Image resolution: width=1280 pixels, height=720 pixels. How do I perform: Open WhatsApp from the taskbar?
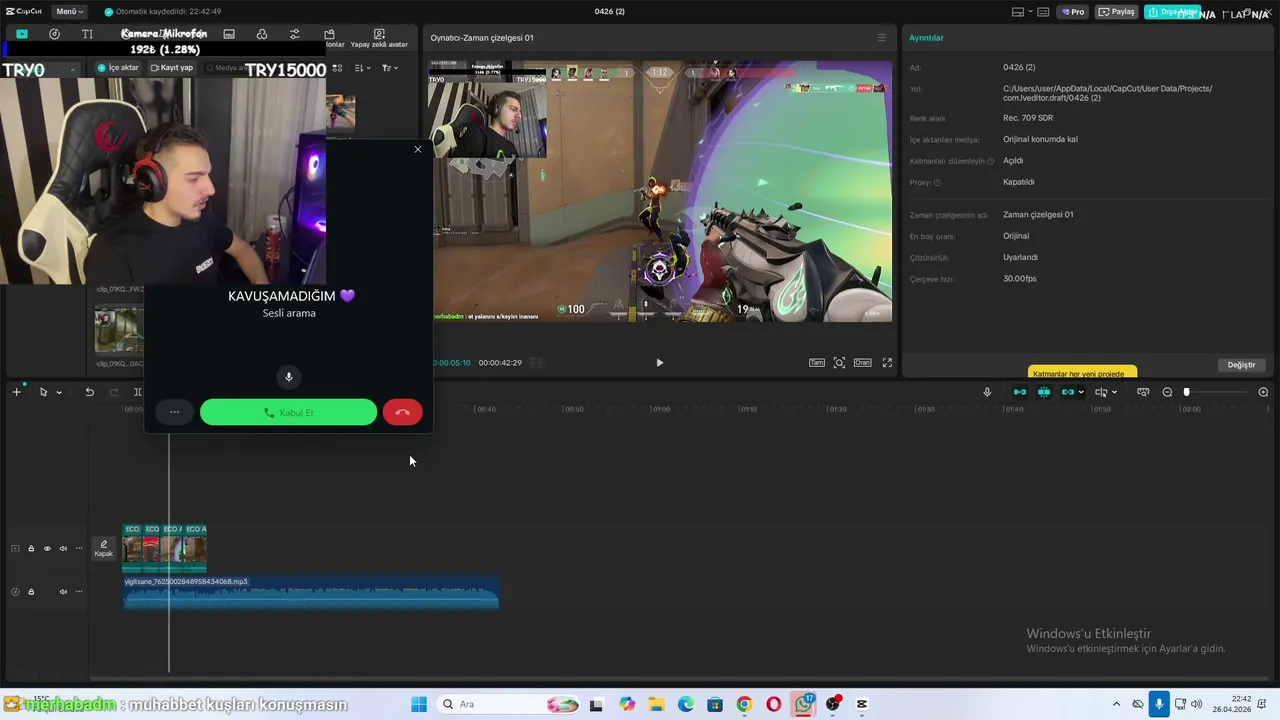coord(803,704)
